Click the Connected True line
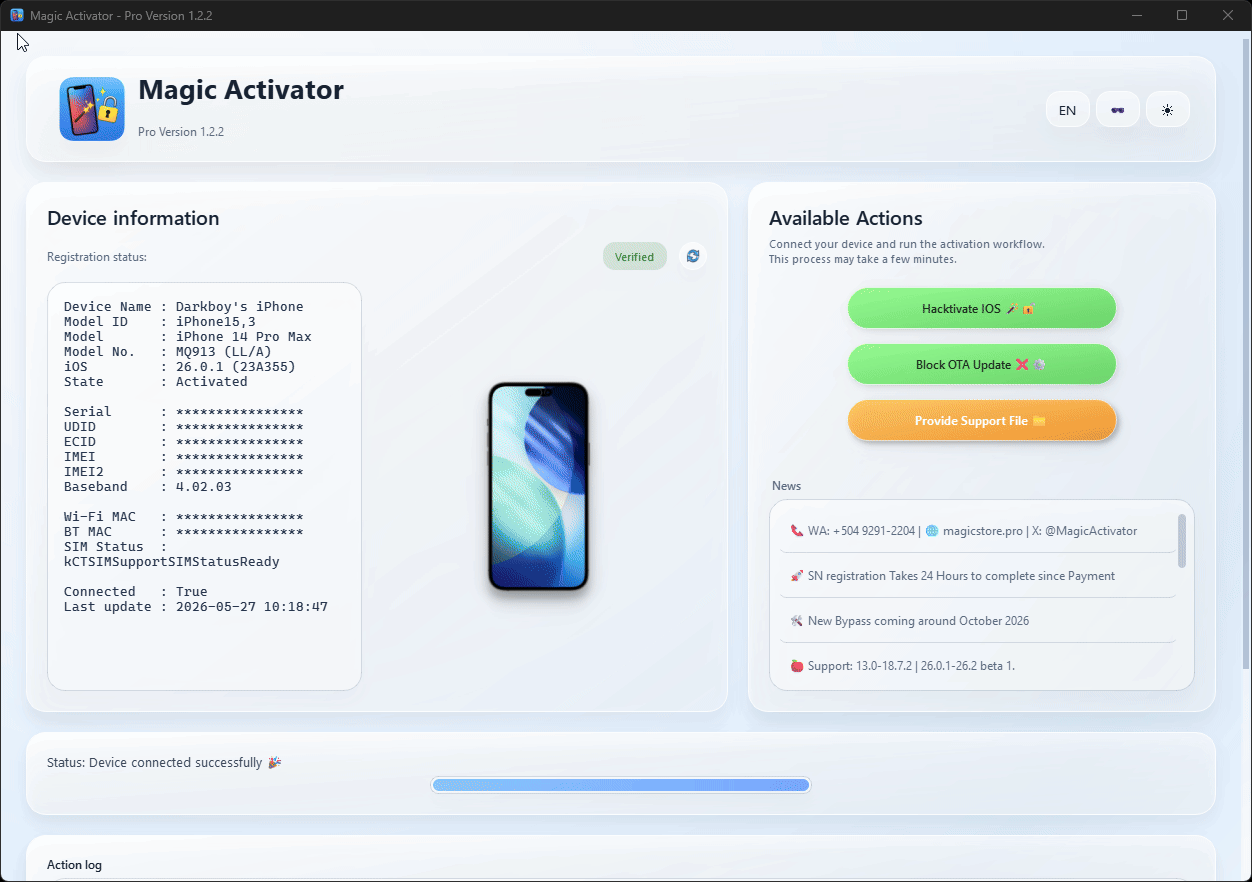The width and height of the screenshot is (1252, 882). point(136,592)
